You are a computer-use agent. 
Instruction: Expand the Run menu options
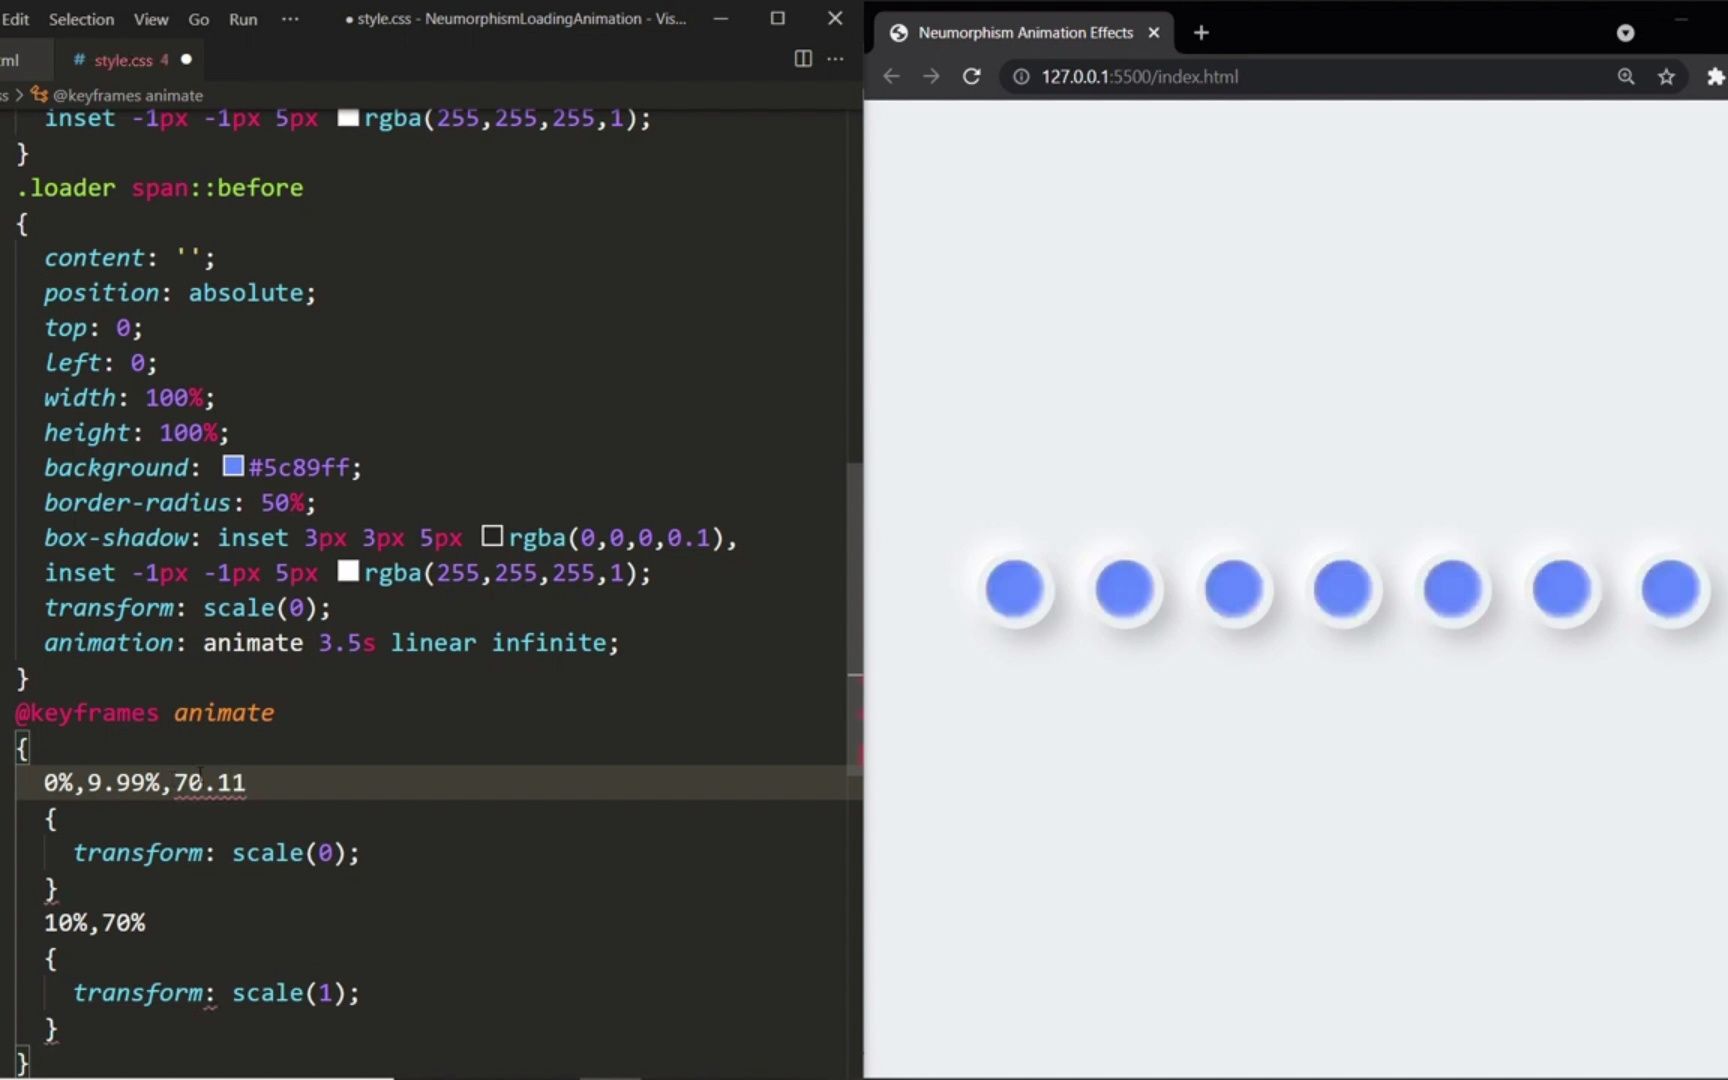coord(242,19)
